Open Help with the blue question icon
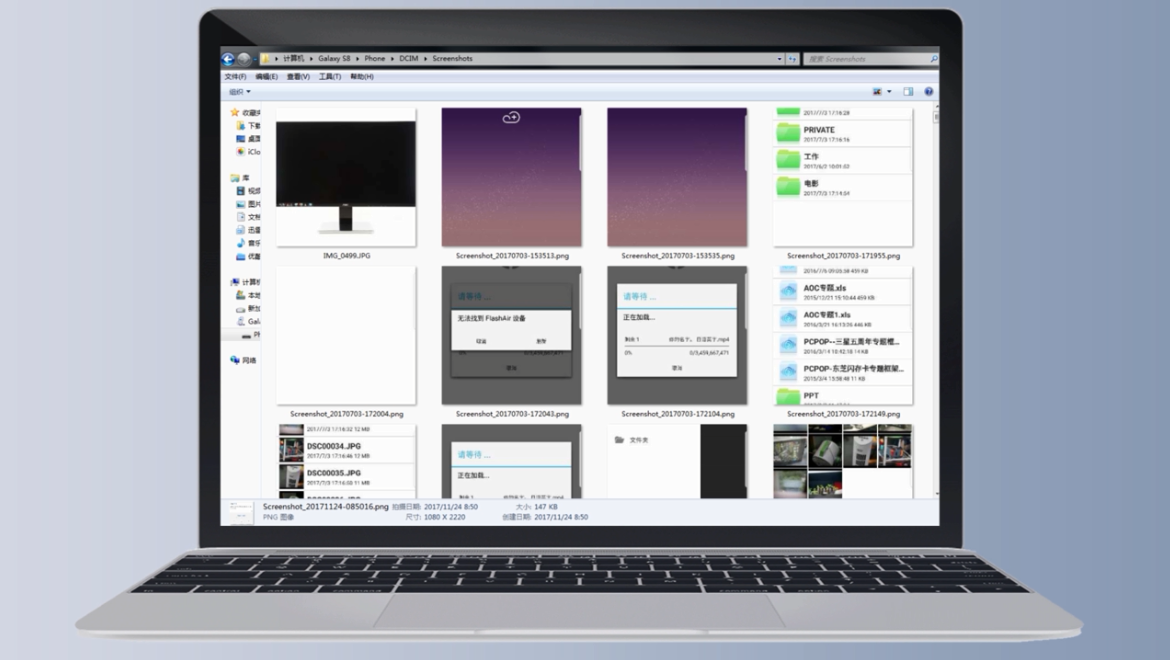Viewport: 1170px width, 660px height. pyautogui.click(x=928, y=92)
